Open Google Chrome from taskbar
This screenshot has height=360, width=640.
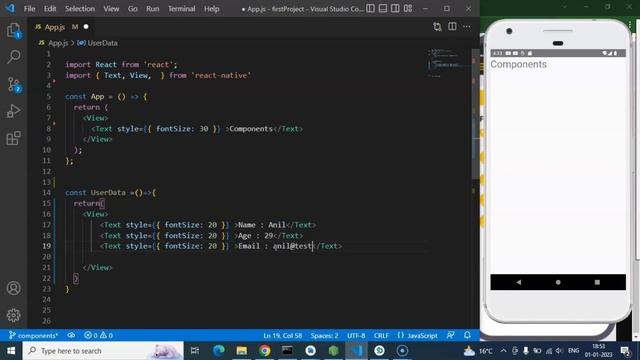(x=264, y=351)
